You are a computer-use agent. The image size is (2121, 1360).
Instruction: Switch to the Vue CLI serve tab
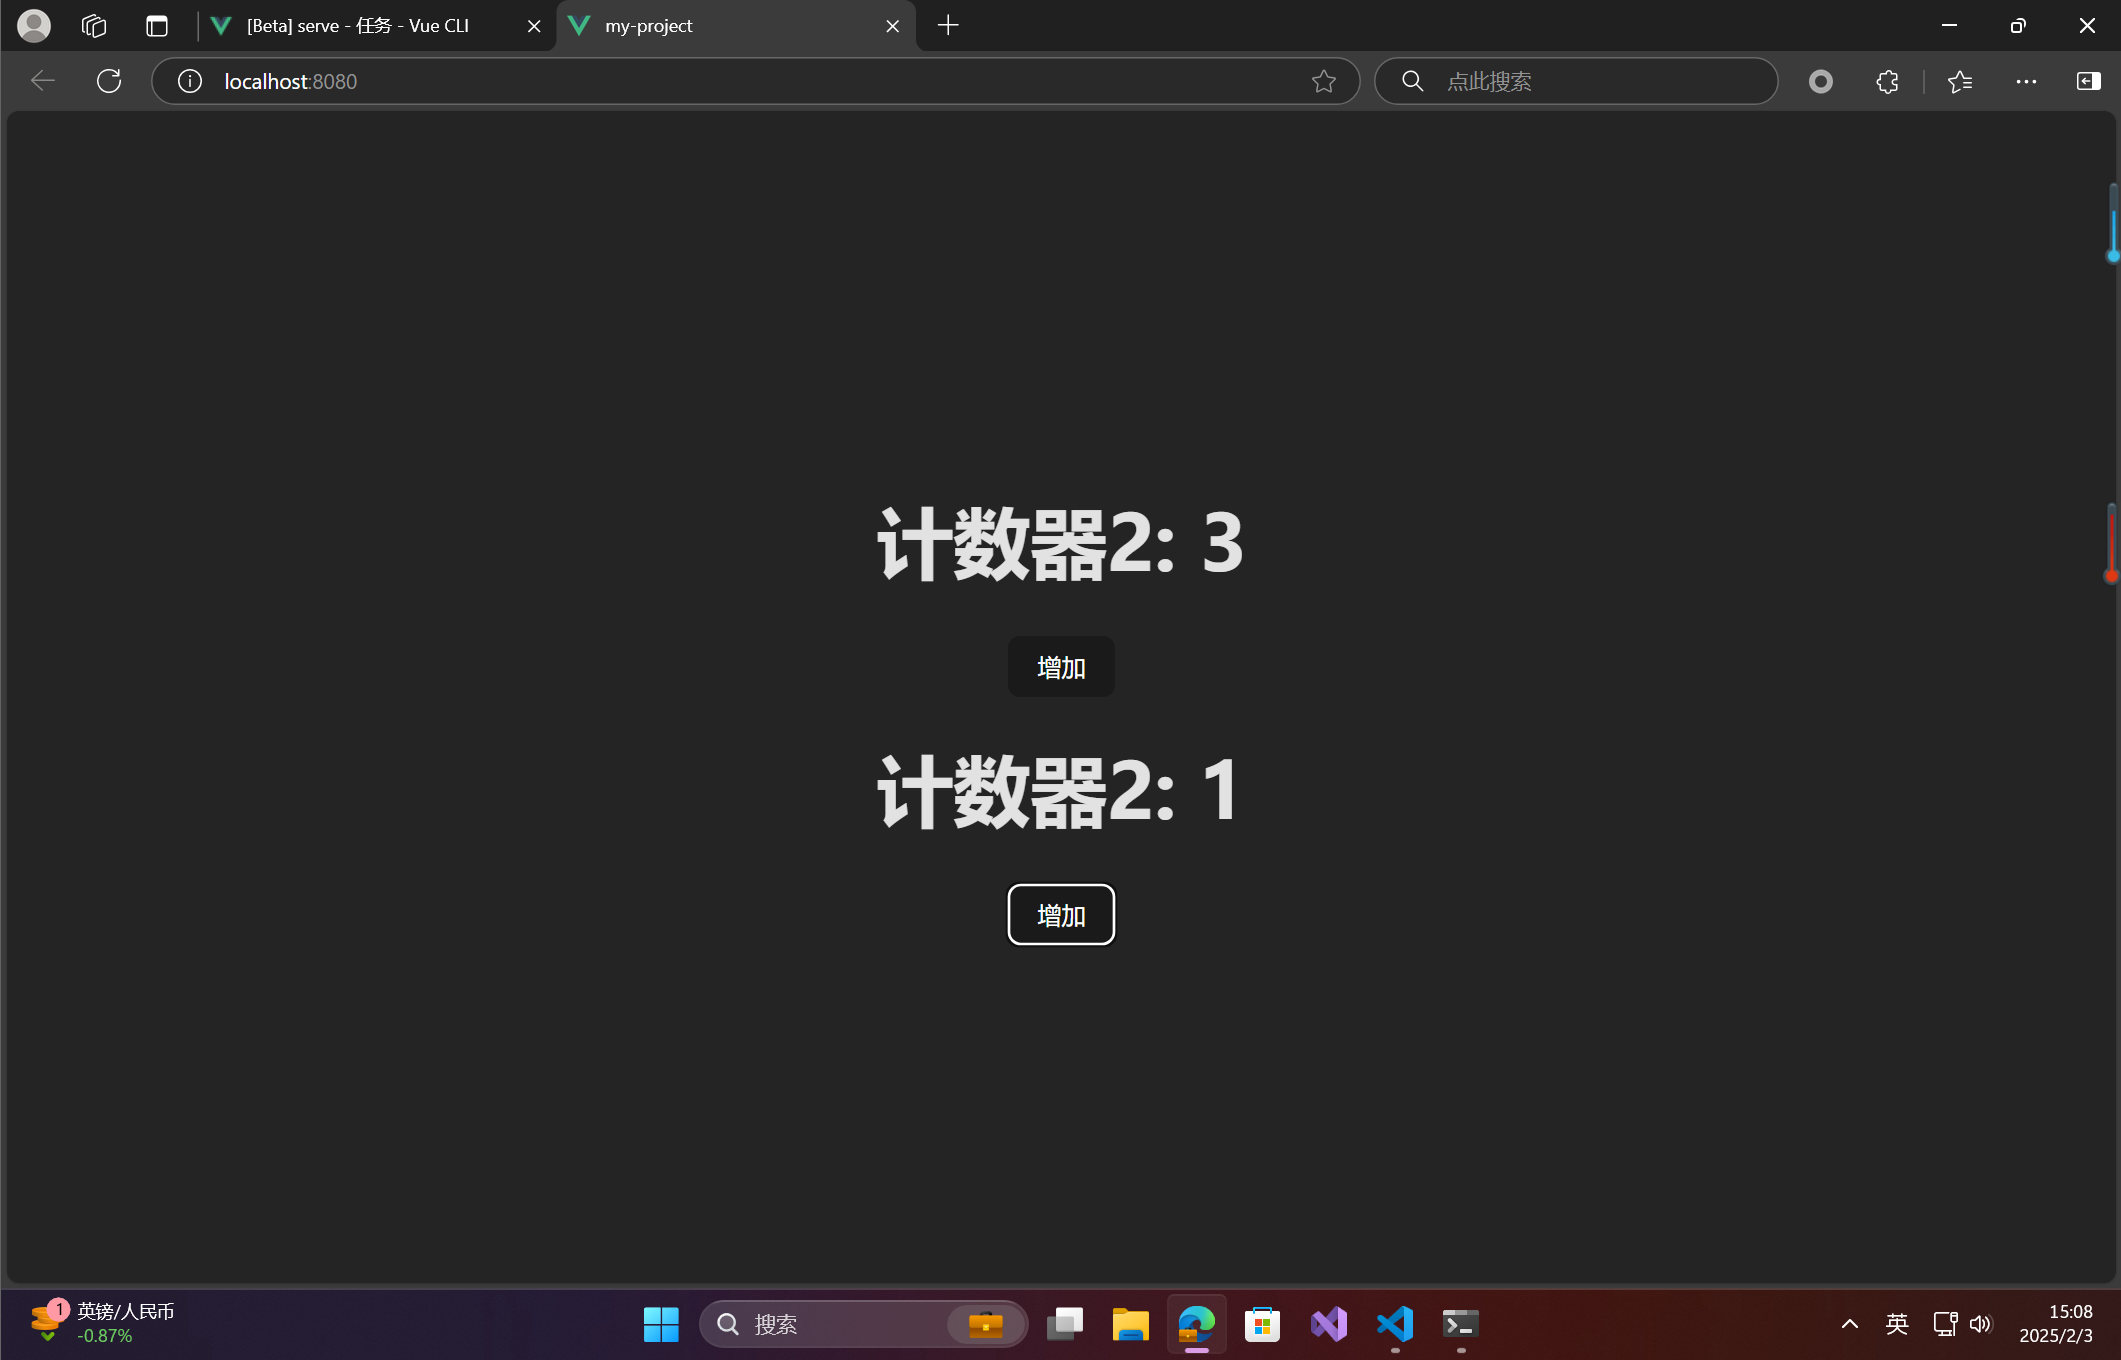click(360, 25)
